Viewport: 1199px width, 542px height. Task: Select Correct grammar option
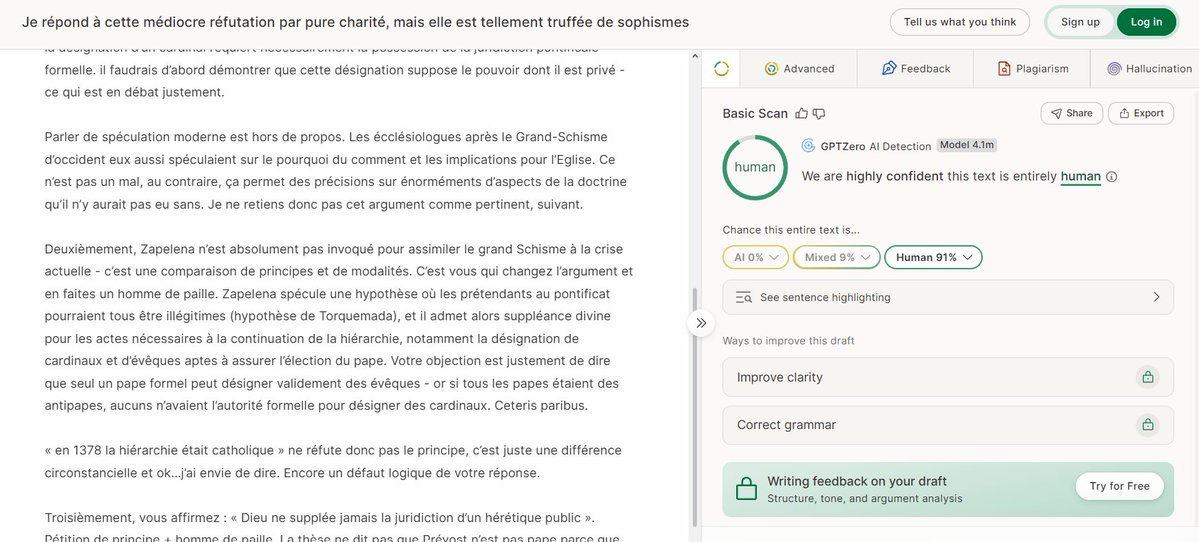[x=948, y=425]
